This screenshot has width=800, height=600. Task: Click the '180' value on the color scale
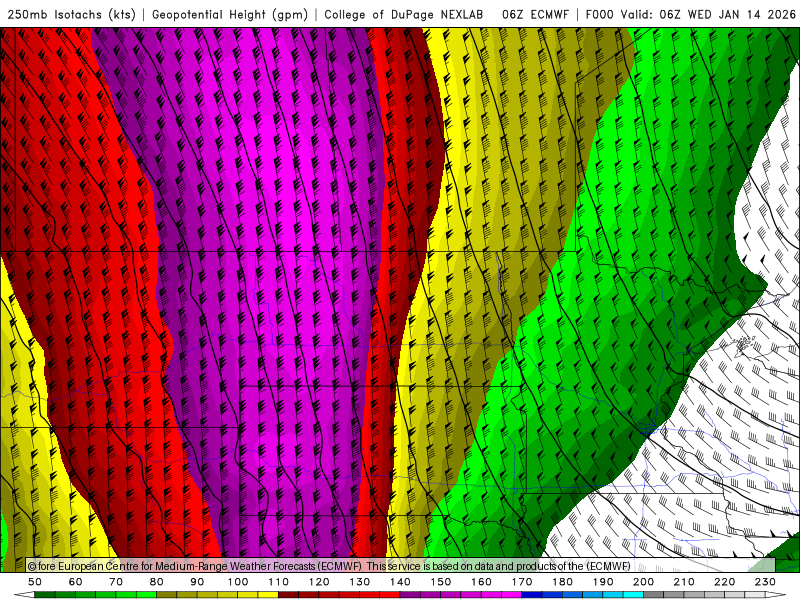(562, 582)
